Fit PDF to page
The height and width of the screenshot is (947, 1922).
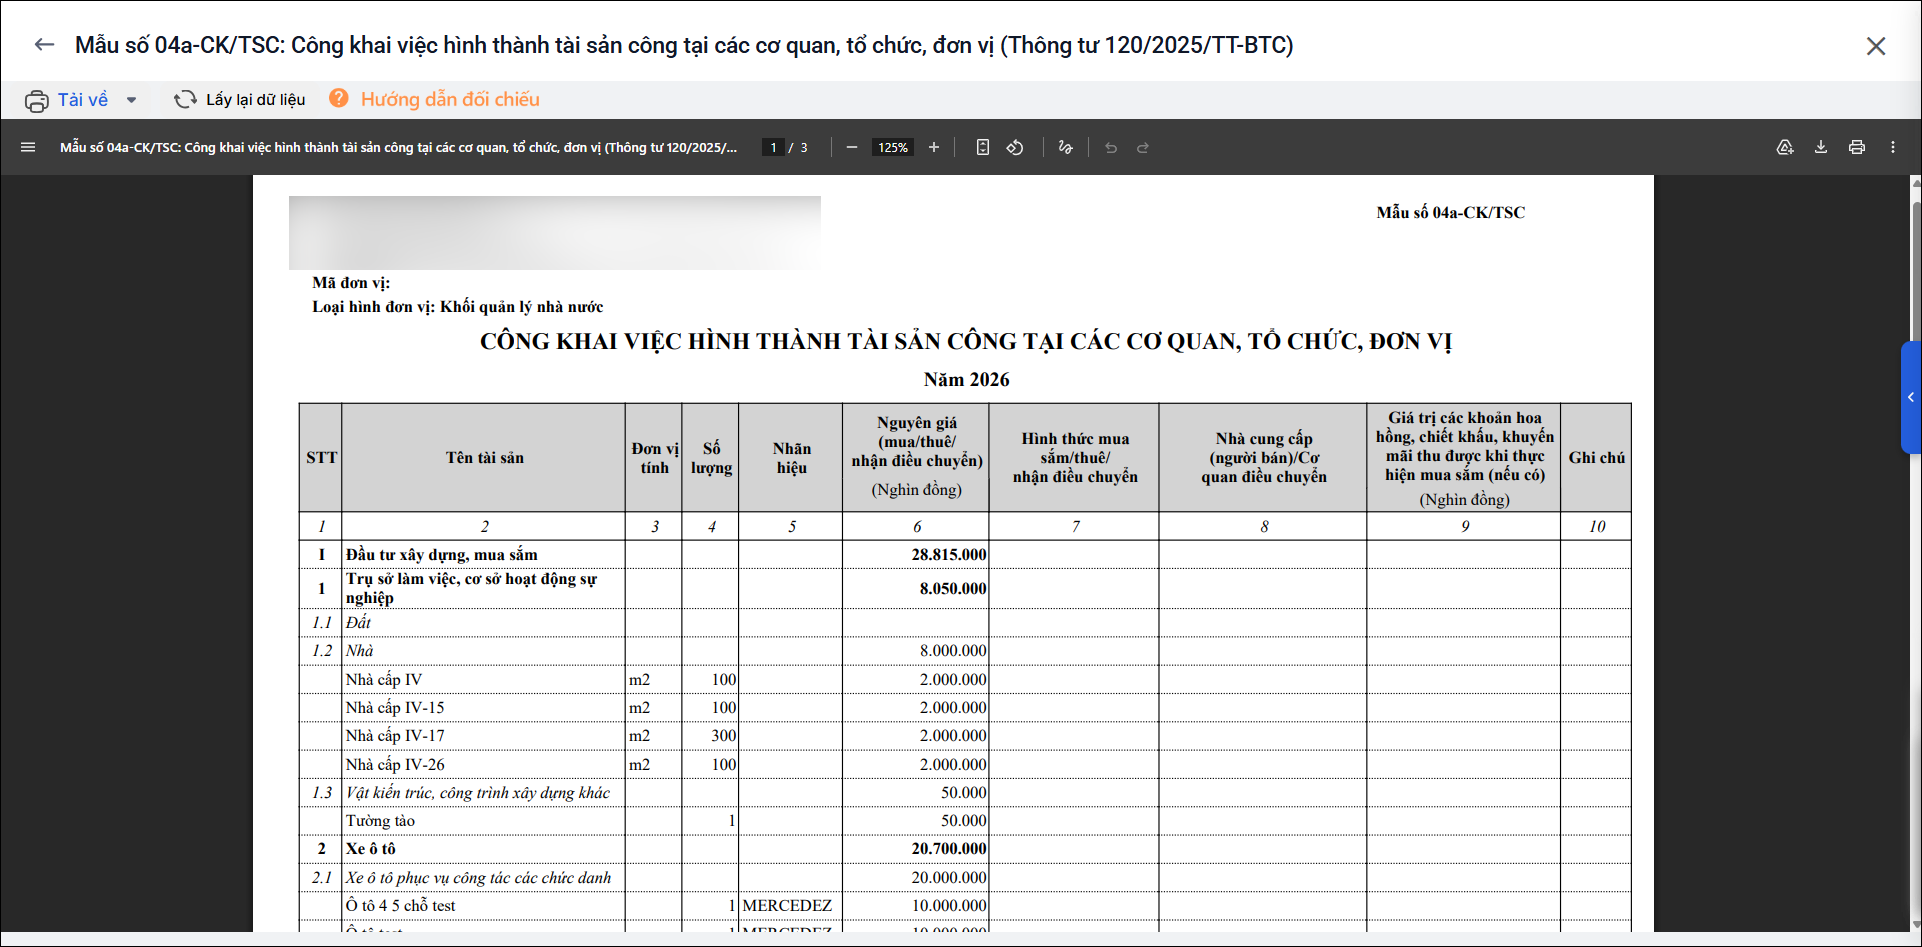coord(983,147)
